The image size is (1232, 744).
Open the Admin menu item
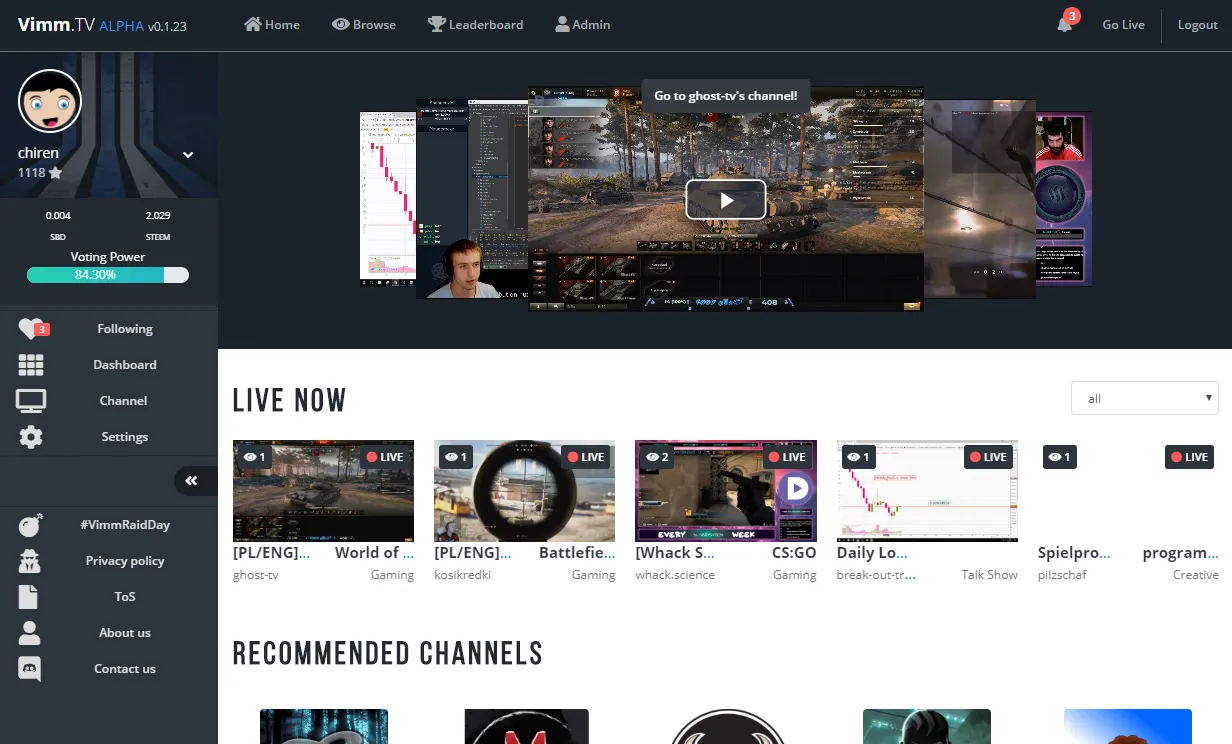click(583, 24)
